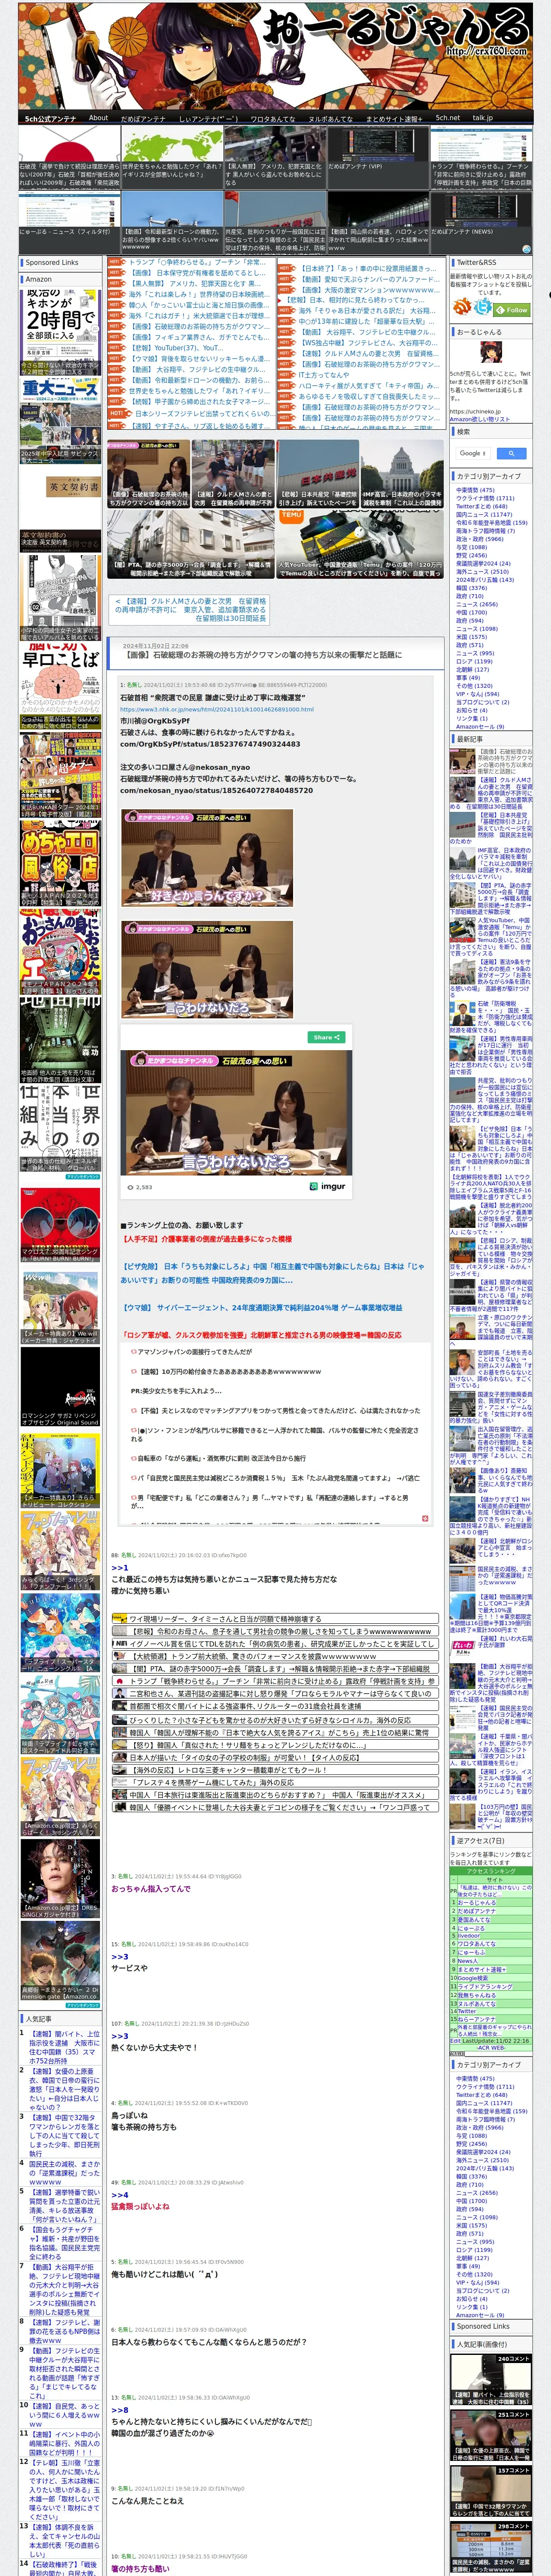Open ranking link 「ロシア軍が嘘、クルスク戦参加を強要」
551x2576 pixels.
[261, 1334]
